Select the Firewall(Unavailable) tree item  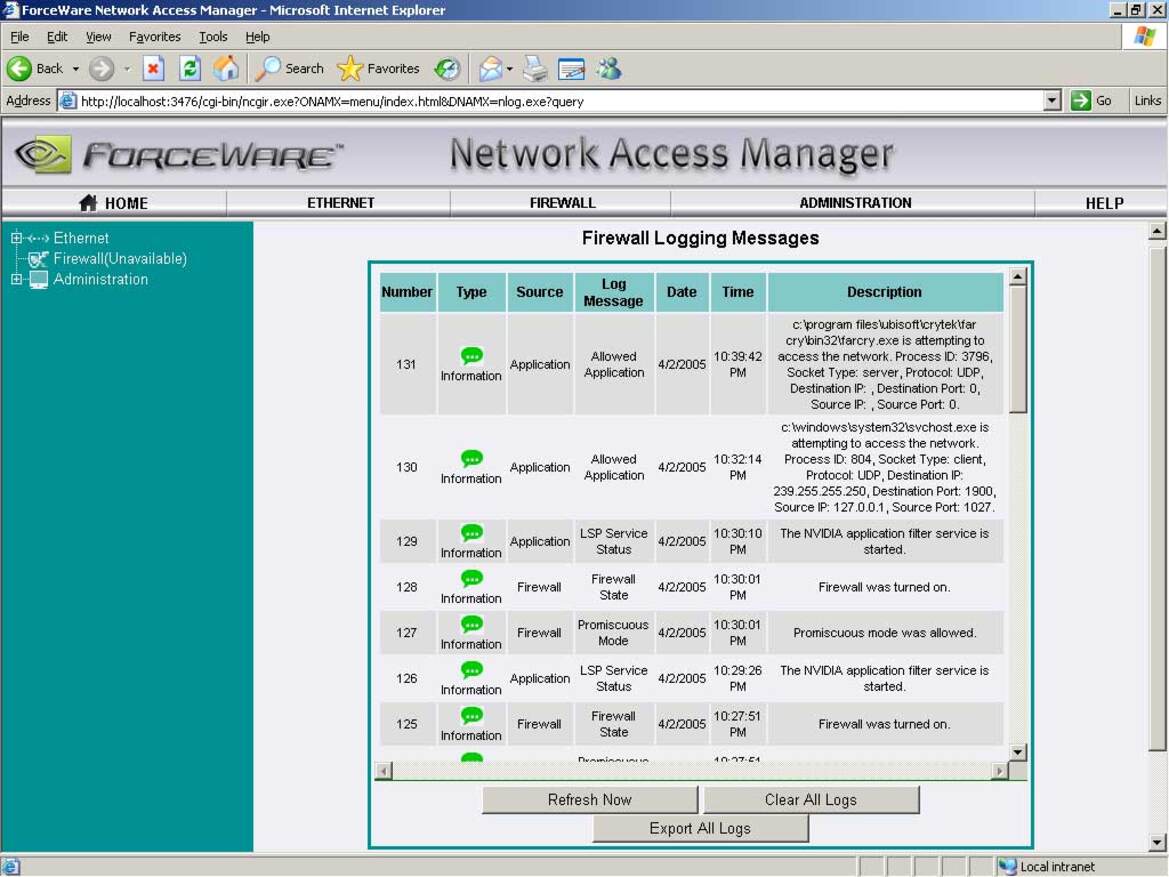click(x=120, y=259)
